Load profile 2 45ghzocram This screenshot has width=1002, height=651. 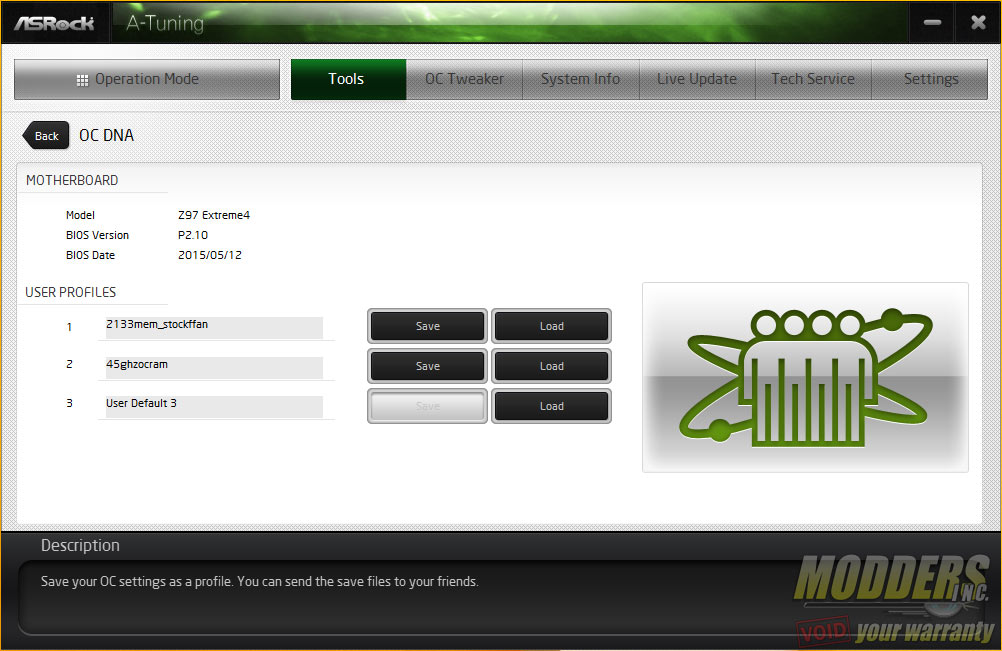(x=551, y=366)
